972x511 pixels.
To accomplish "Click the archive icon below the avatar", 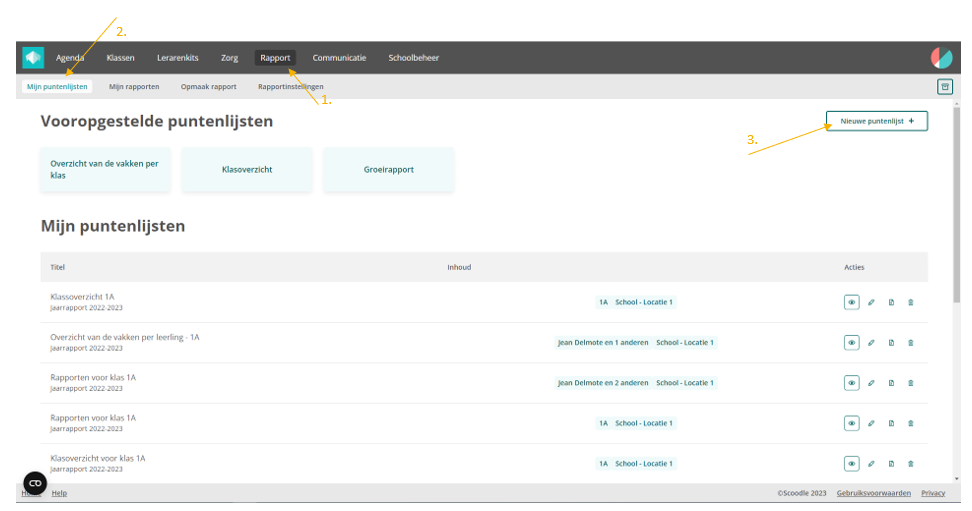I will pos(944,87).
